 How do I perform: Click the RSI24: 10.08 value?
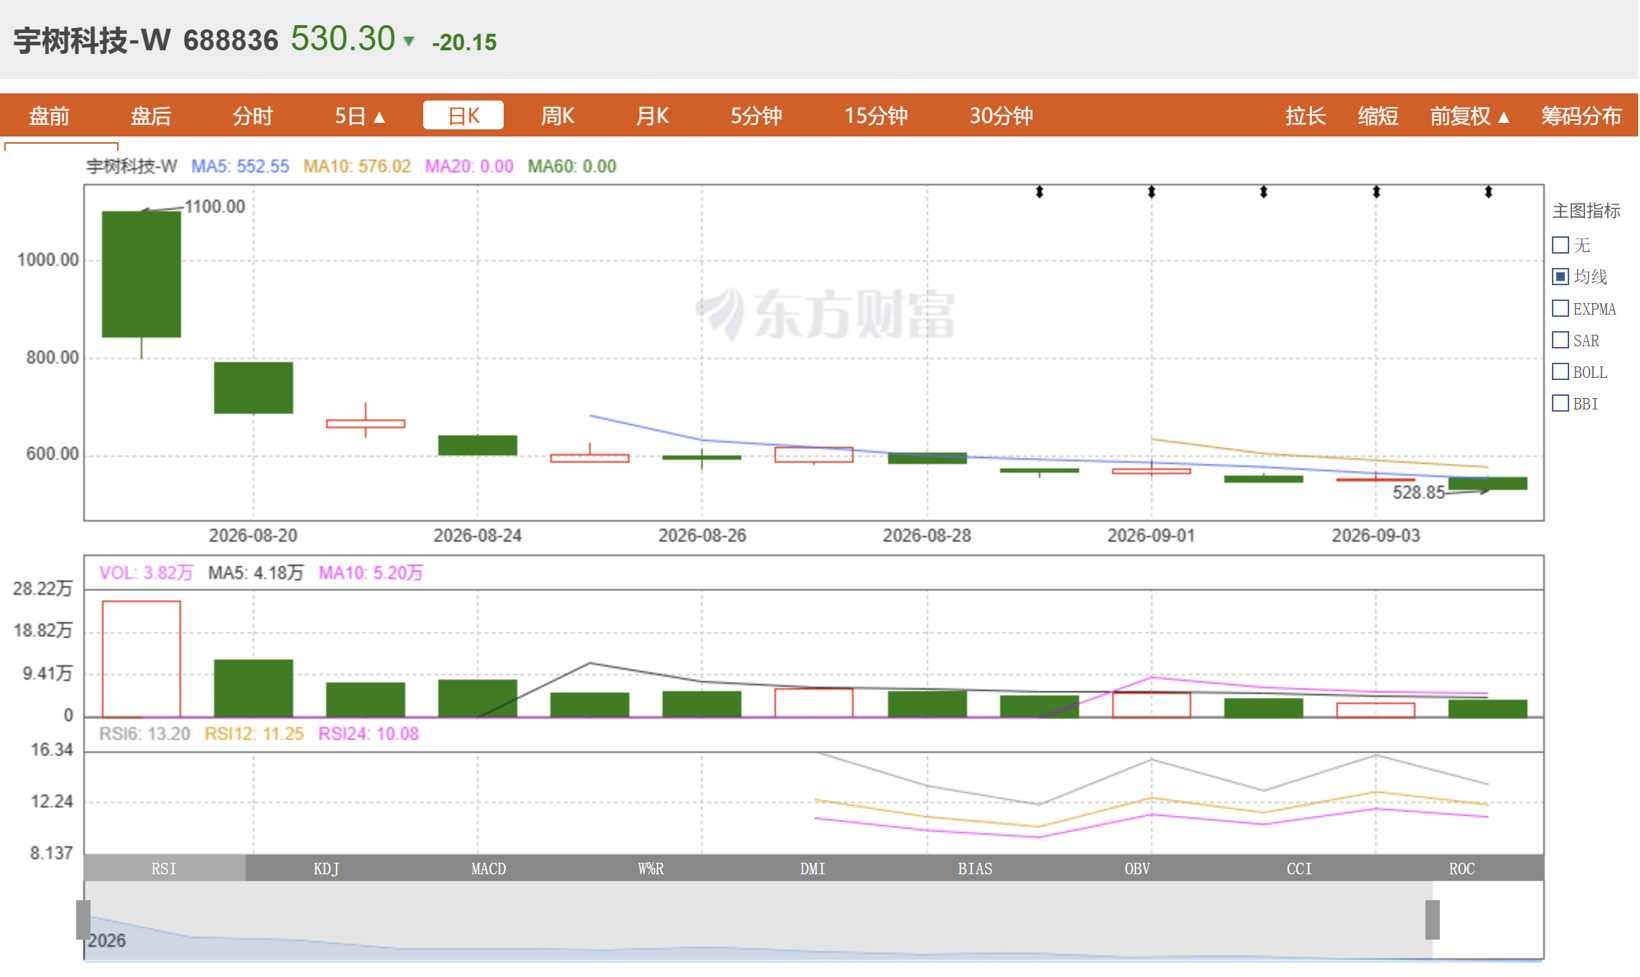(368, 734)
